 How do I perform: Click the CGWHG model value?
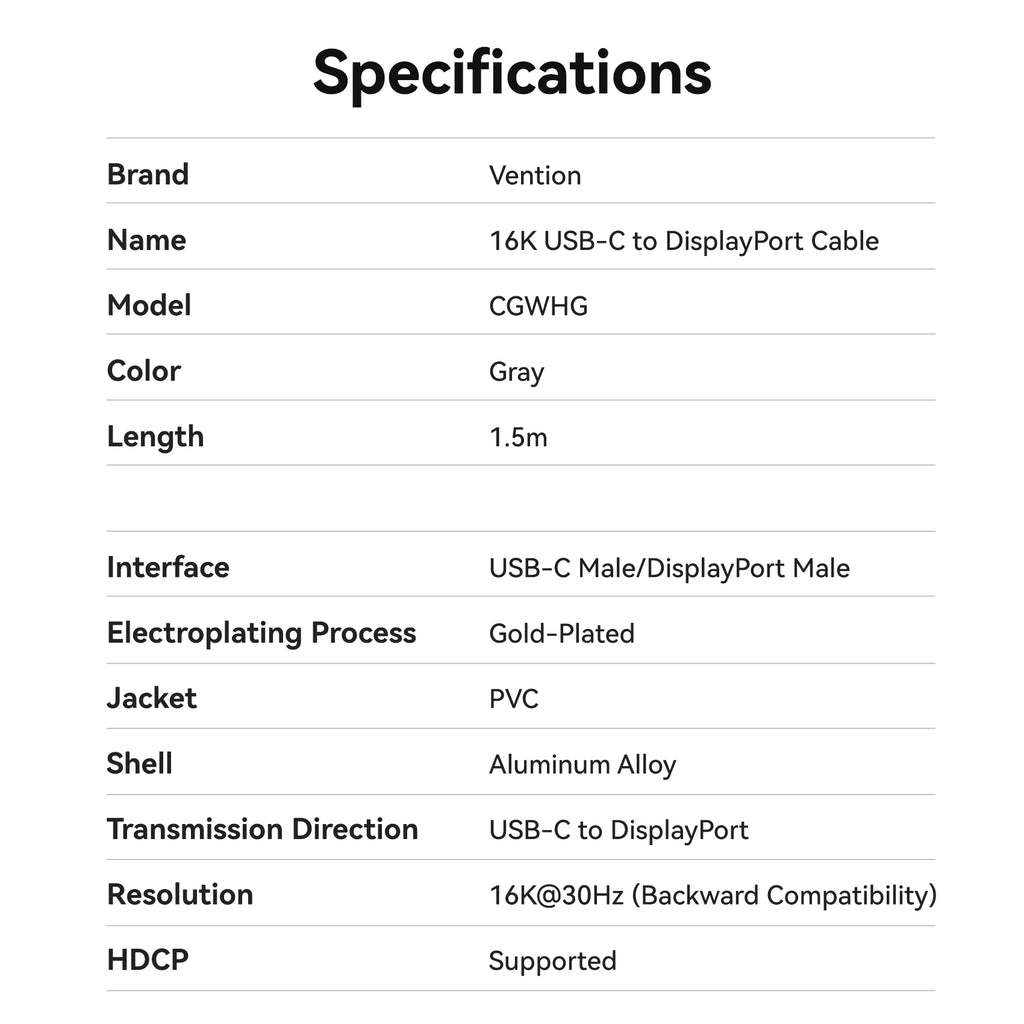click(538, 306)
